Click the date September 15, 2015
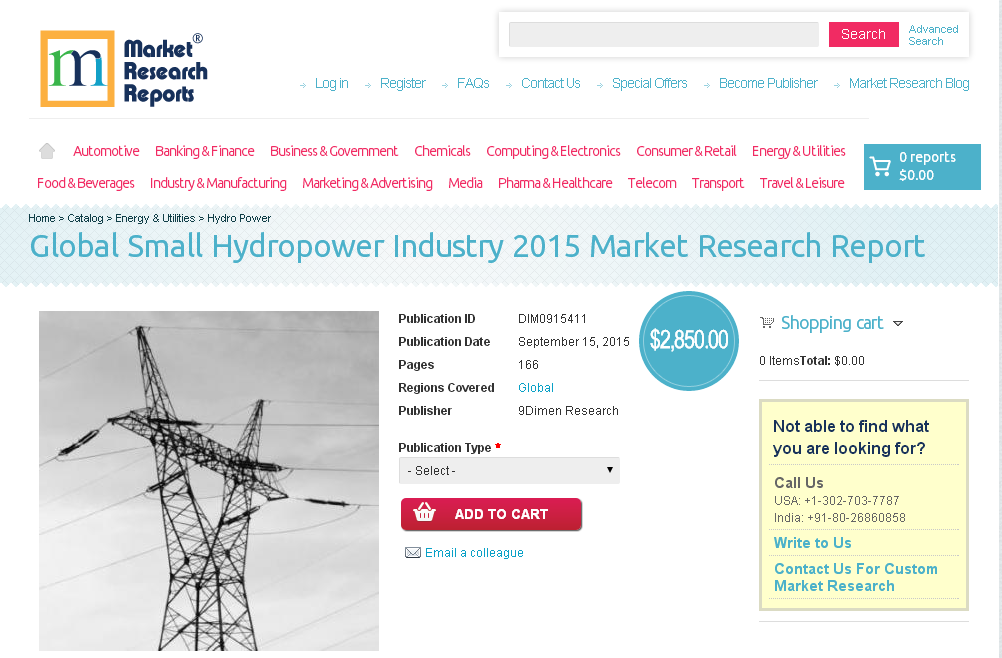This screenshot has width=1002, height=658. tap(574, 342)
